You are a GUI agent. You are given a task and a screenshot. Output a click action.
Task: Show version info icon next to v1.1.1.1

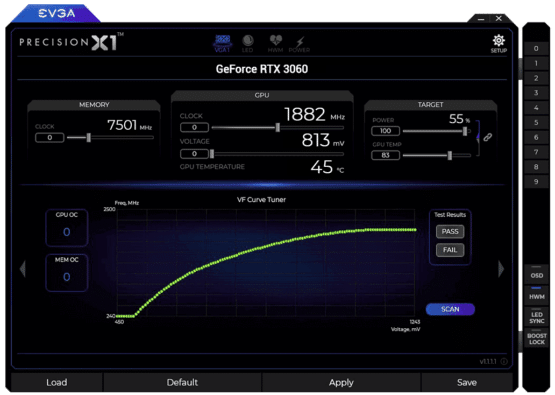click(504, 361)
